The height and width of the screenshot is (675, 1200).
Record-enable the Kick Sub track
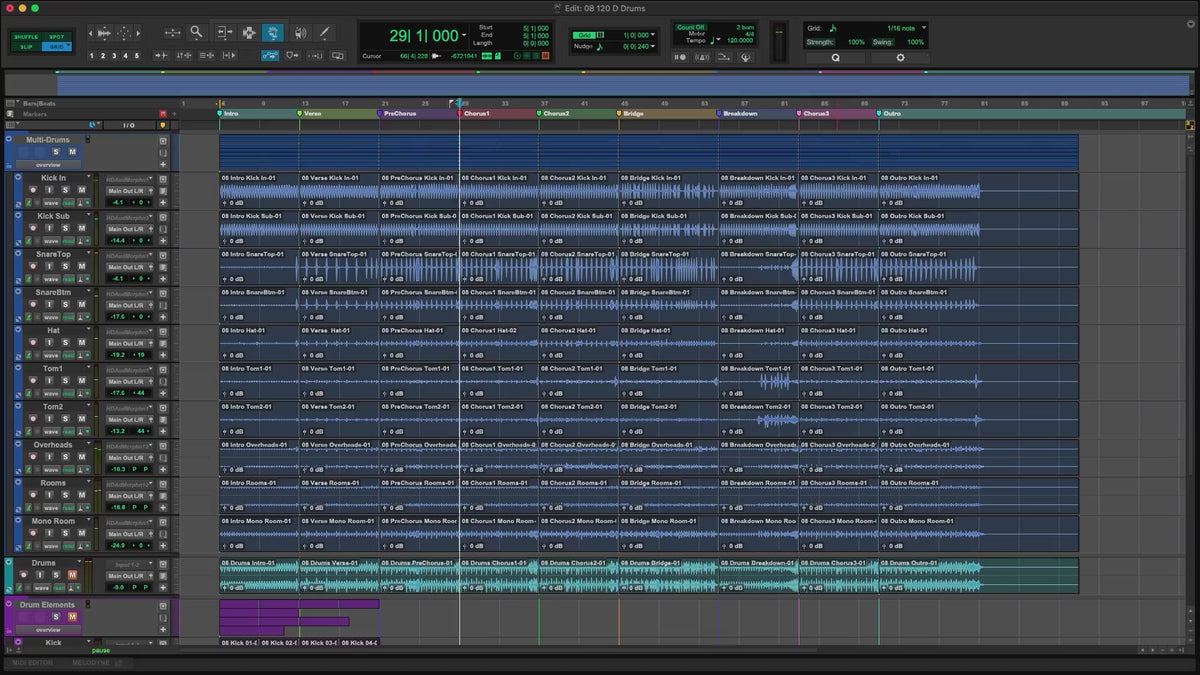[x=33, y=228]
